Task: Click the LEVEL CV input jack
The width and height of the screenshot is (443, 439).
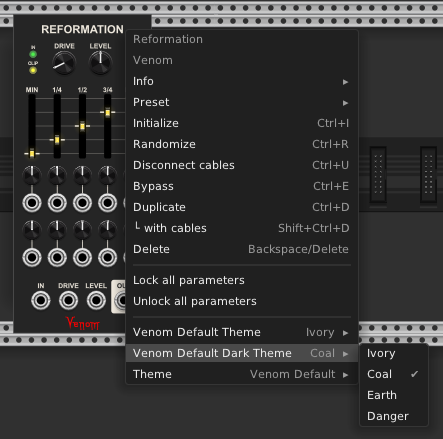Action: coord(96,300)
